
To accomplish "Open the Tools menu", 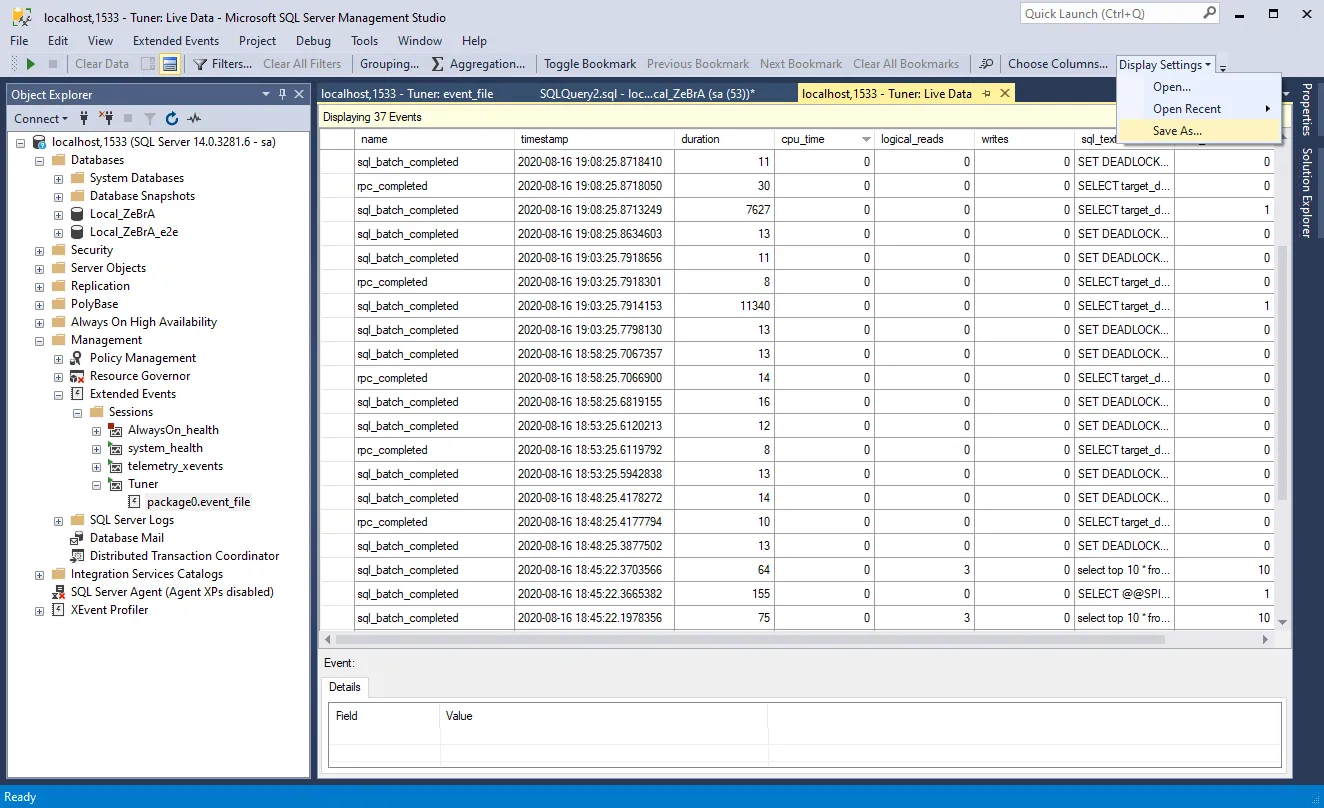I will [364, 41].
